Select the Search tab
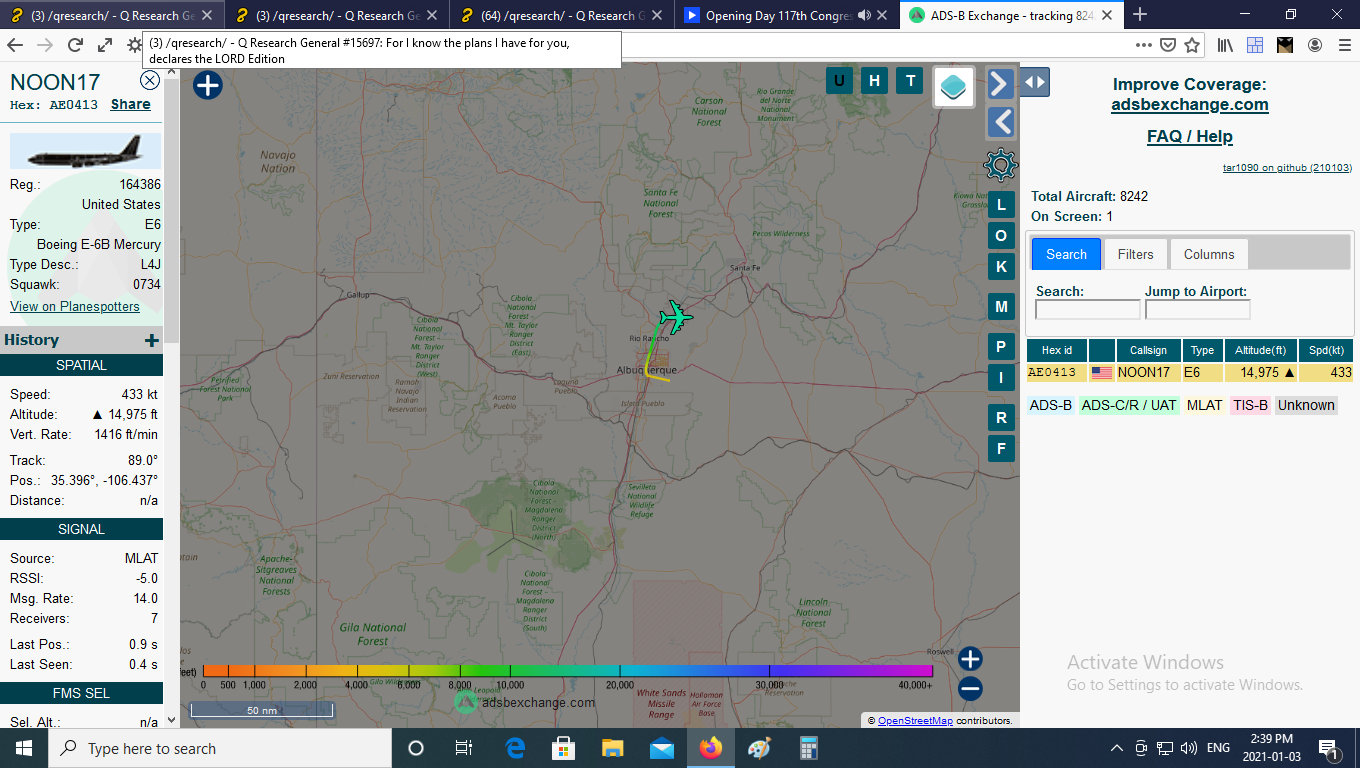The height and width of the screenshot is (768, 1360). (1066, 254)
